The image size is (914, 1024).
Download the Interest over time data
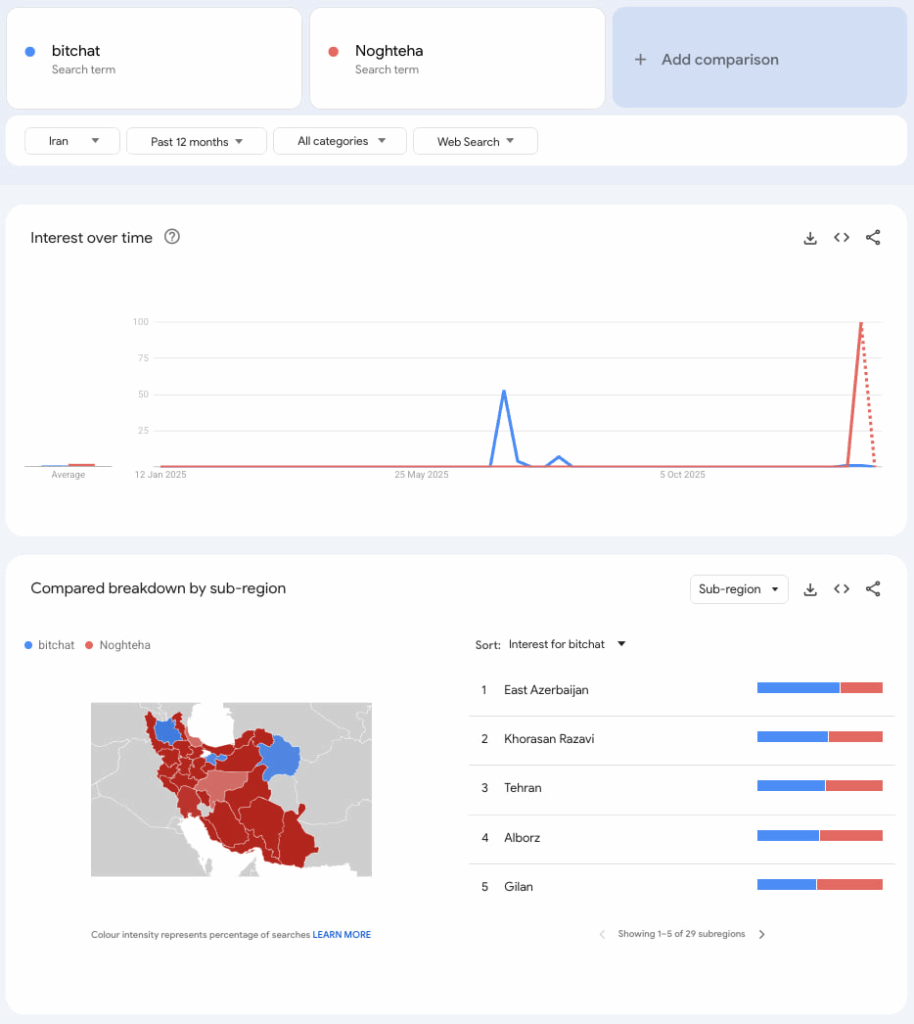coord(810,238)
